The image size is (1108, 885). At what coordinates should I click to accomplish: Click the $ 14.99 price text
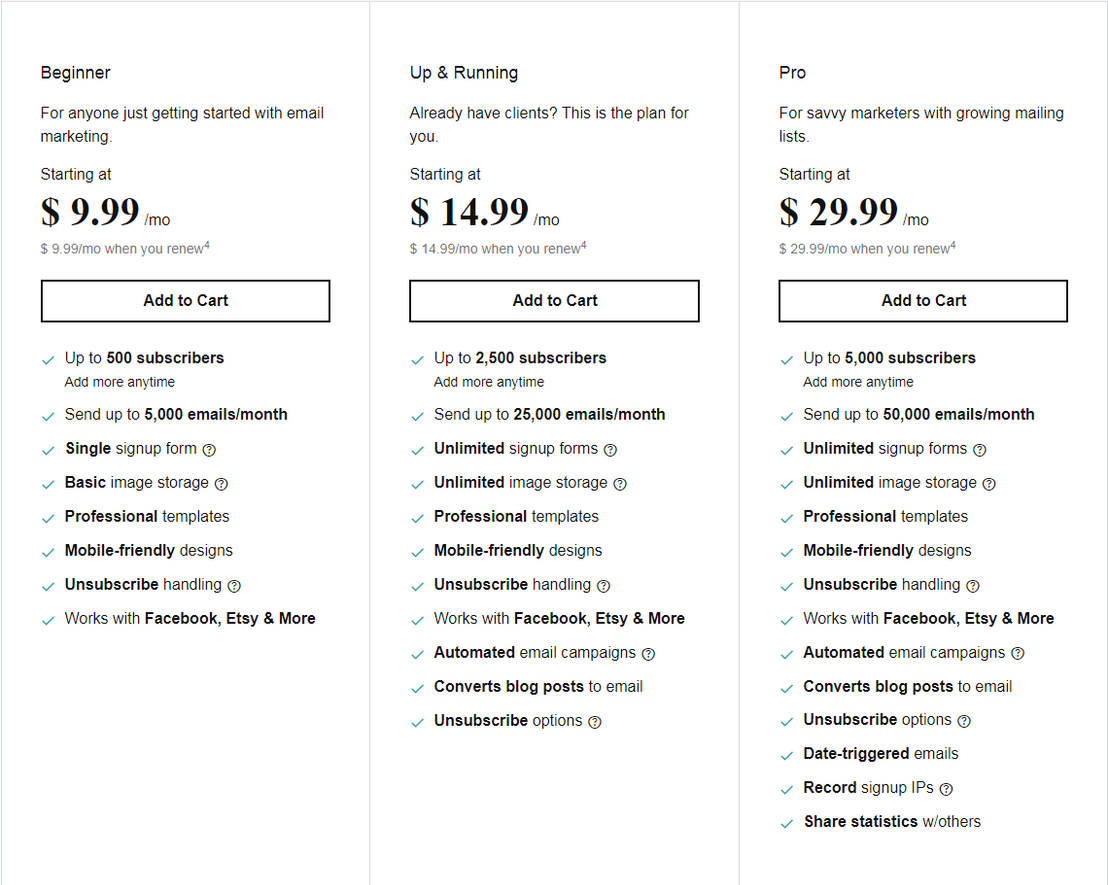(x=470, y=212)
